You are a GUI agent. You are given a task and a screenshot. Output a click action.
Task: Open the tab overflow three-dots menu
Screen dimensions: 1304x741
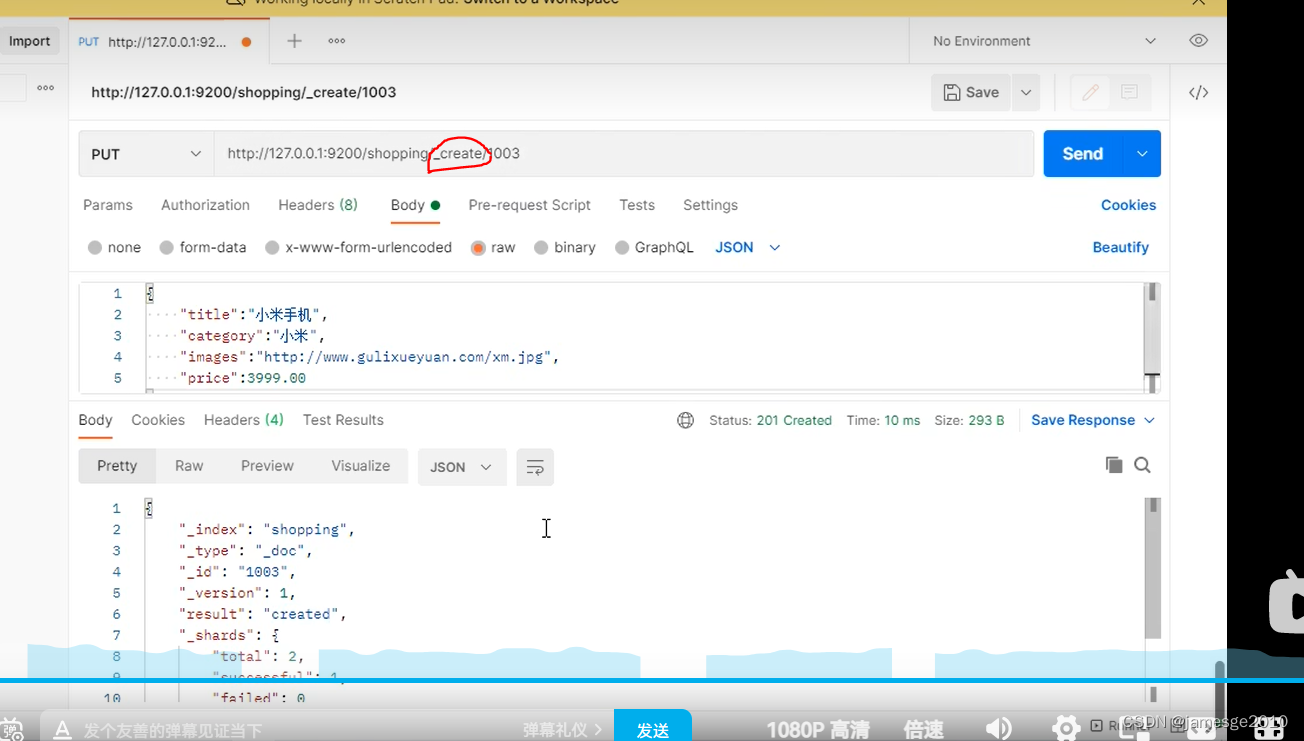point(337,41)
